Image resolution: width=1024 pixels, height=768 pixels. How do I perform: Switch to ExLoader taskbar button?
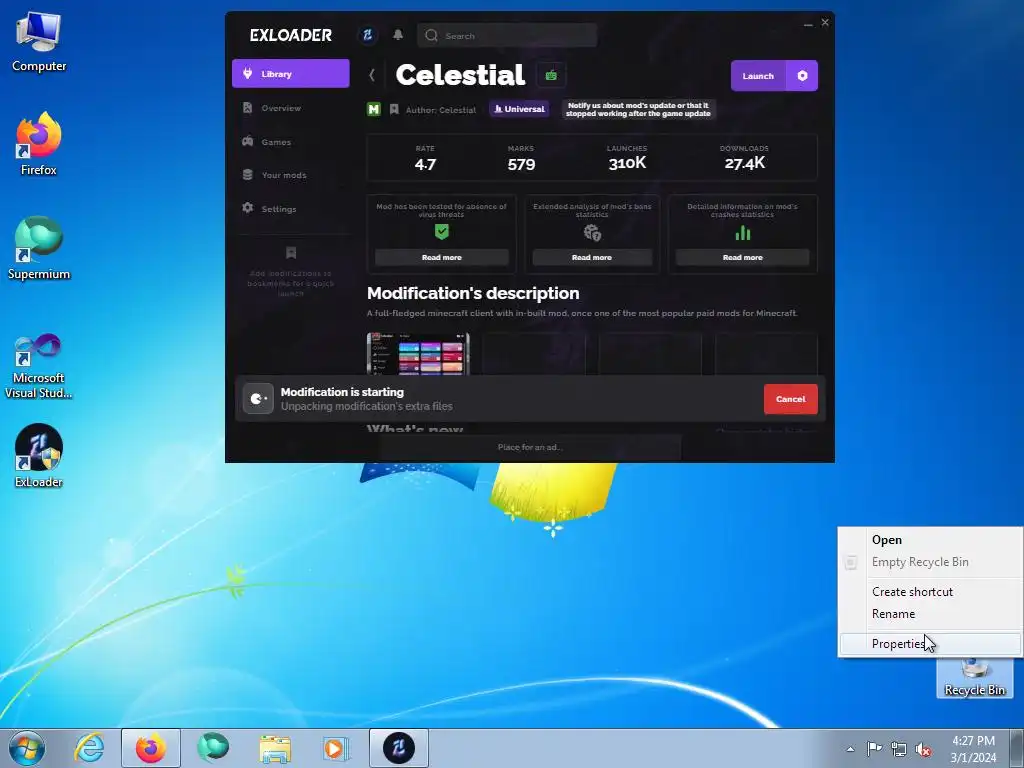point(399,748)
